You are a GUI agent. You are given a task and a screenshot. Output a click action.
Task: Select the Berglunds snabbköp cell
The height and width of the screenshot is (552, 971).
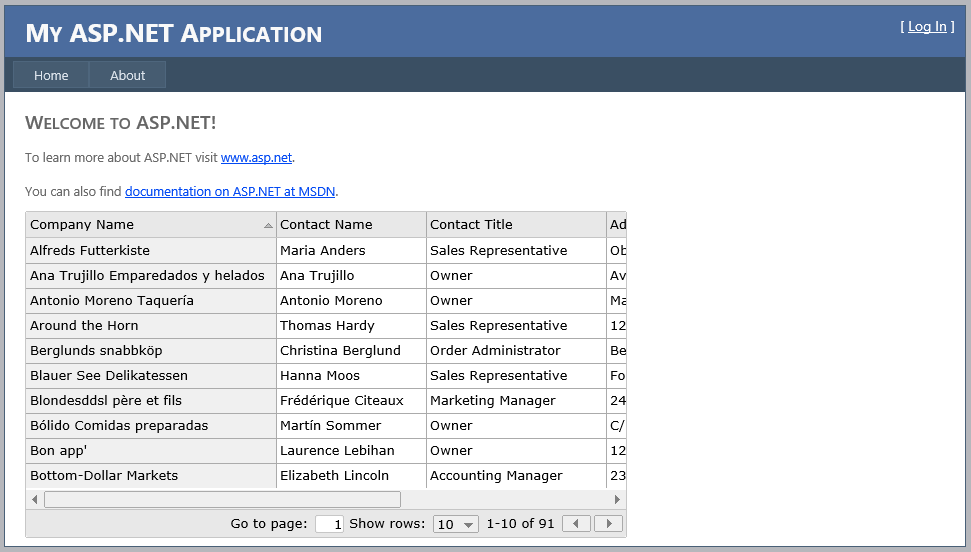[x=151, y=351]
